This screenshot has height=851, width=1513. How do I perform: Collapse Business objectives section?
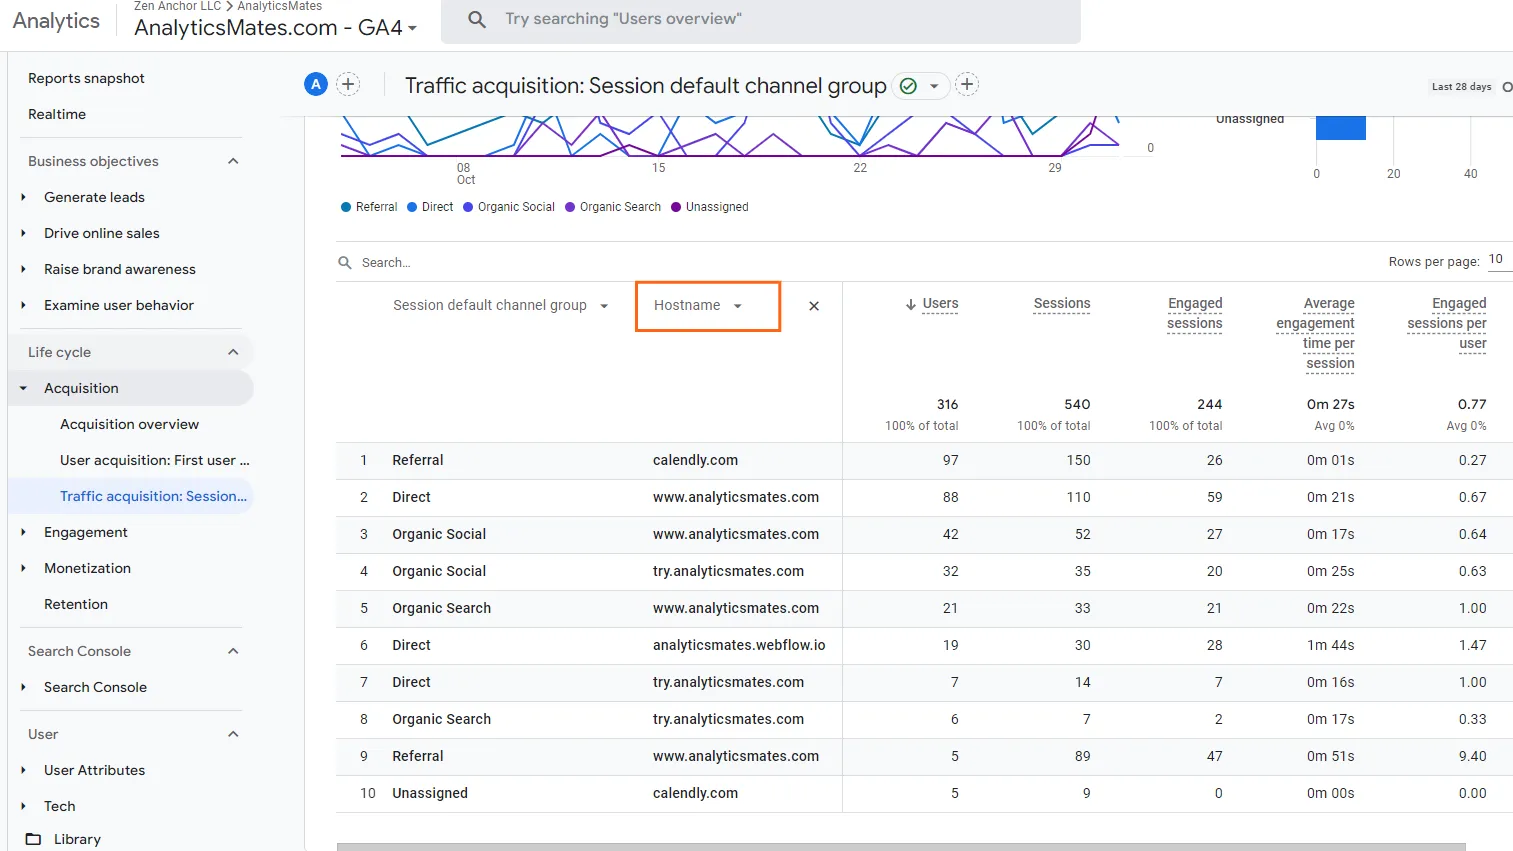click(233, 161)
